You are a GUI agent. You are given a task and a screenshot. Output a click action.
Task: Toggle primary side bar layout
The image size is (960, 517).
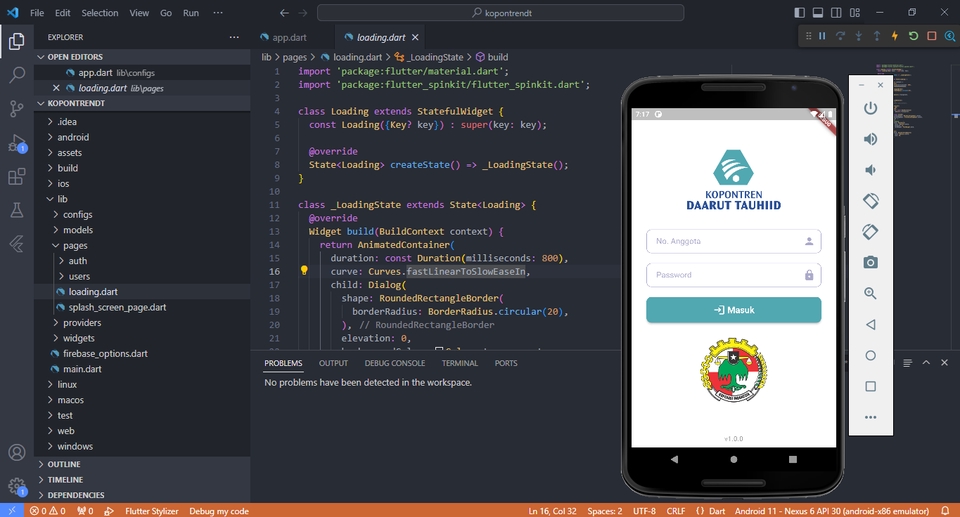click(800, 12)
